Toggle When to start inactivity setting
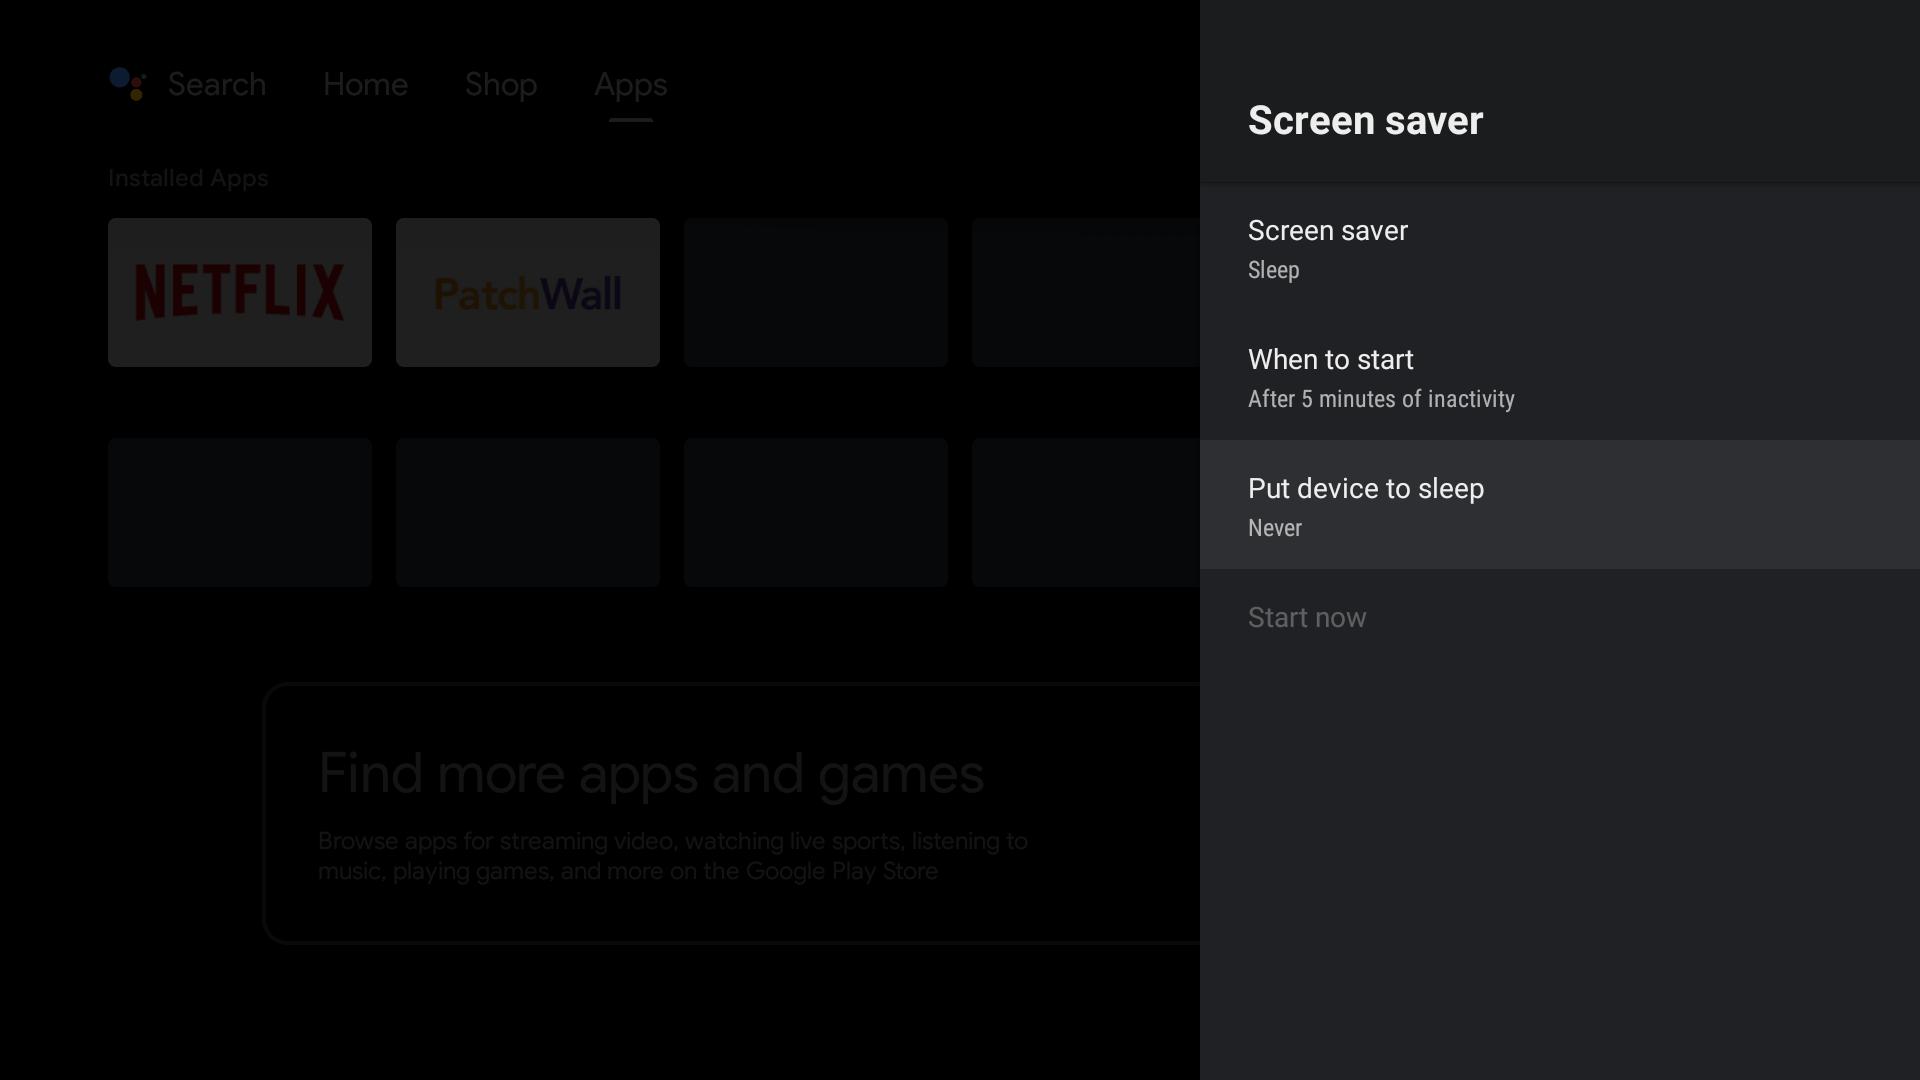The image size is (1920, 1080). 1560,376
